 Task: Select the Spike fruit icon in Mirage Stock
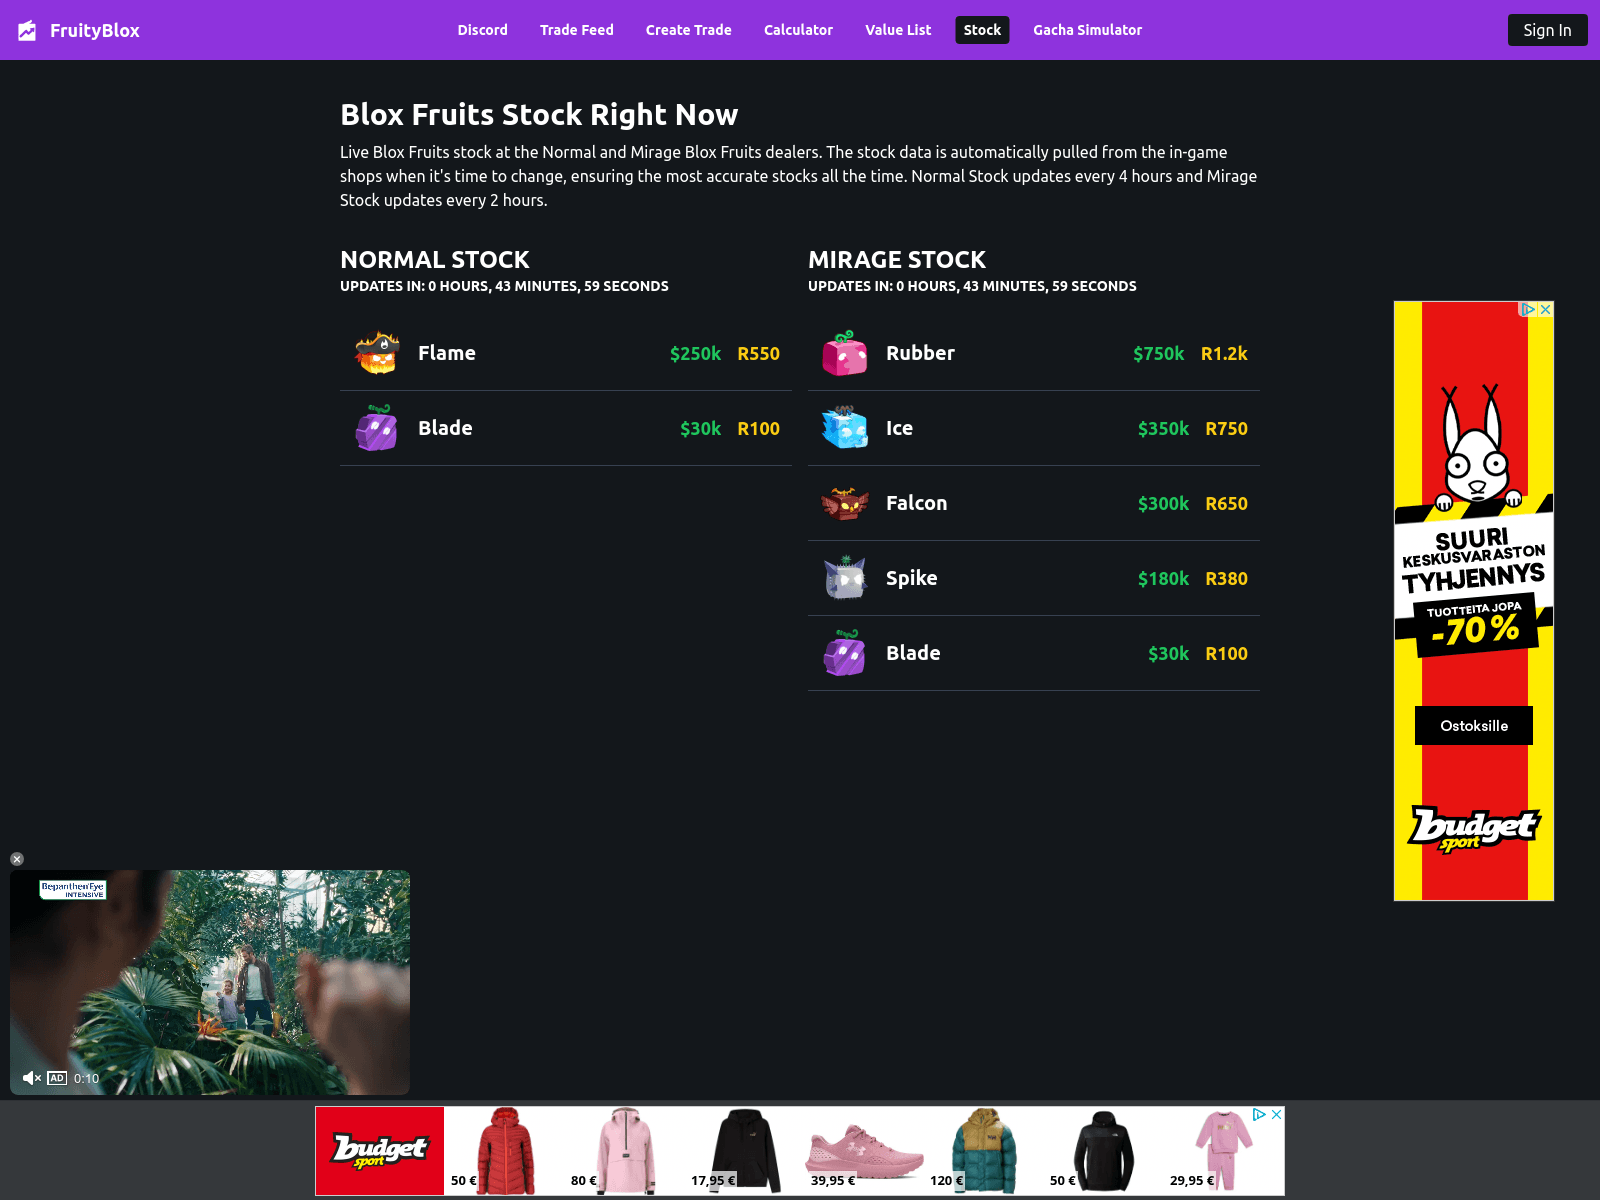[x=843, y=578]
